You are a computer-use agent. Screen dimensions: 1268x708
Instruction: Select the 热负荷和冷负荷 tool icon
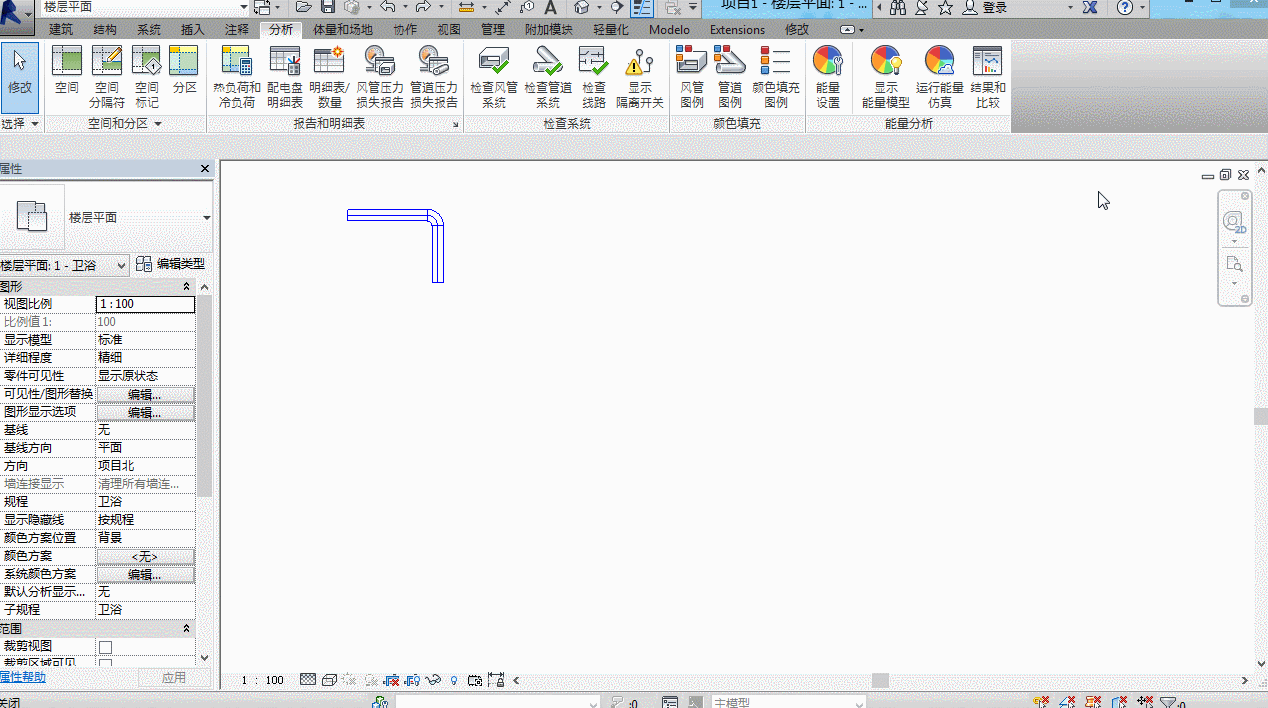pos(237,76)
